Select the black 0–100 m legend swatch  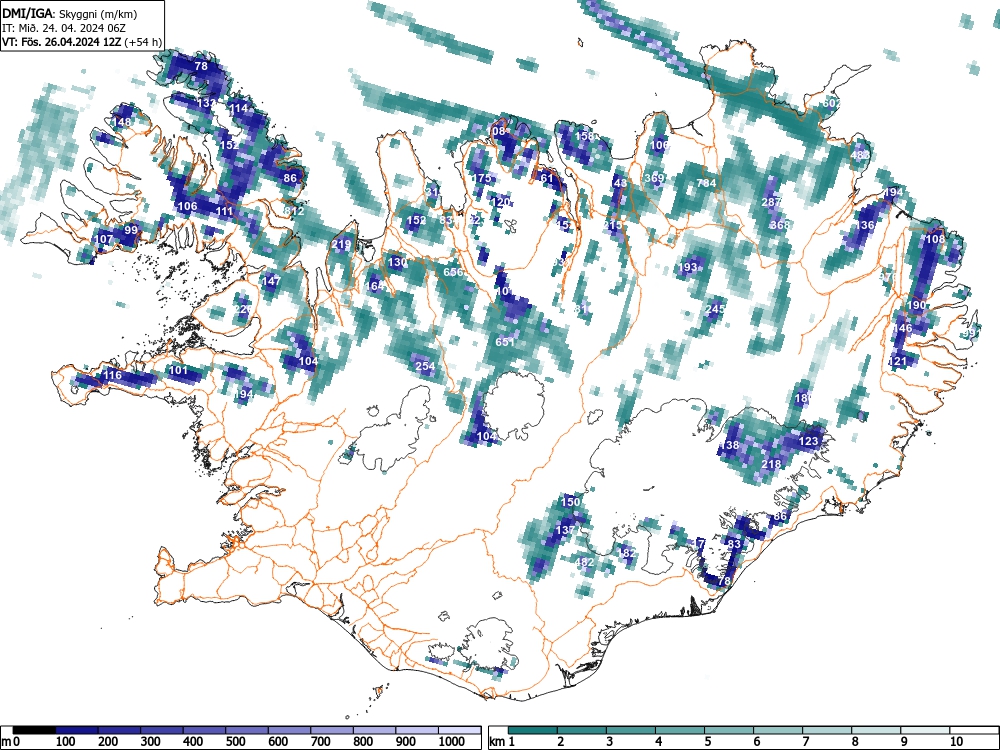tap(34, 730)
